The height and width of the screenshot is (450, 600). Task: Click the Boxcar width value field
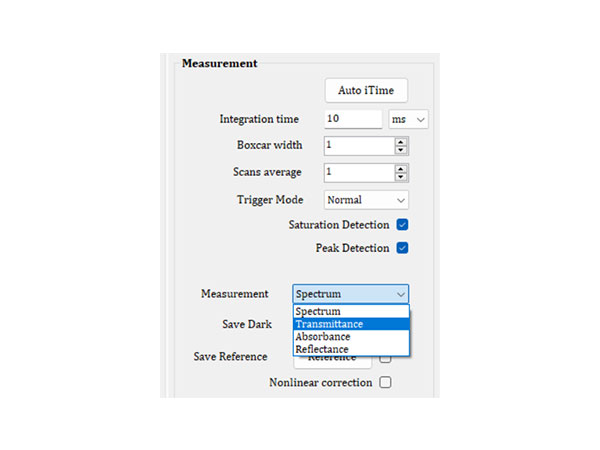(358, 145)
